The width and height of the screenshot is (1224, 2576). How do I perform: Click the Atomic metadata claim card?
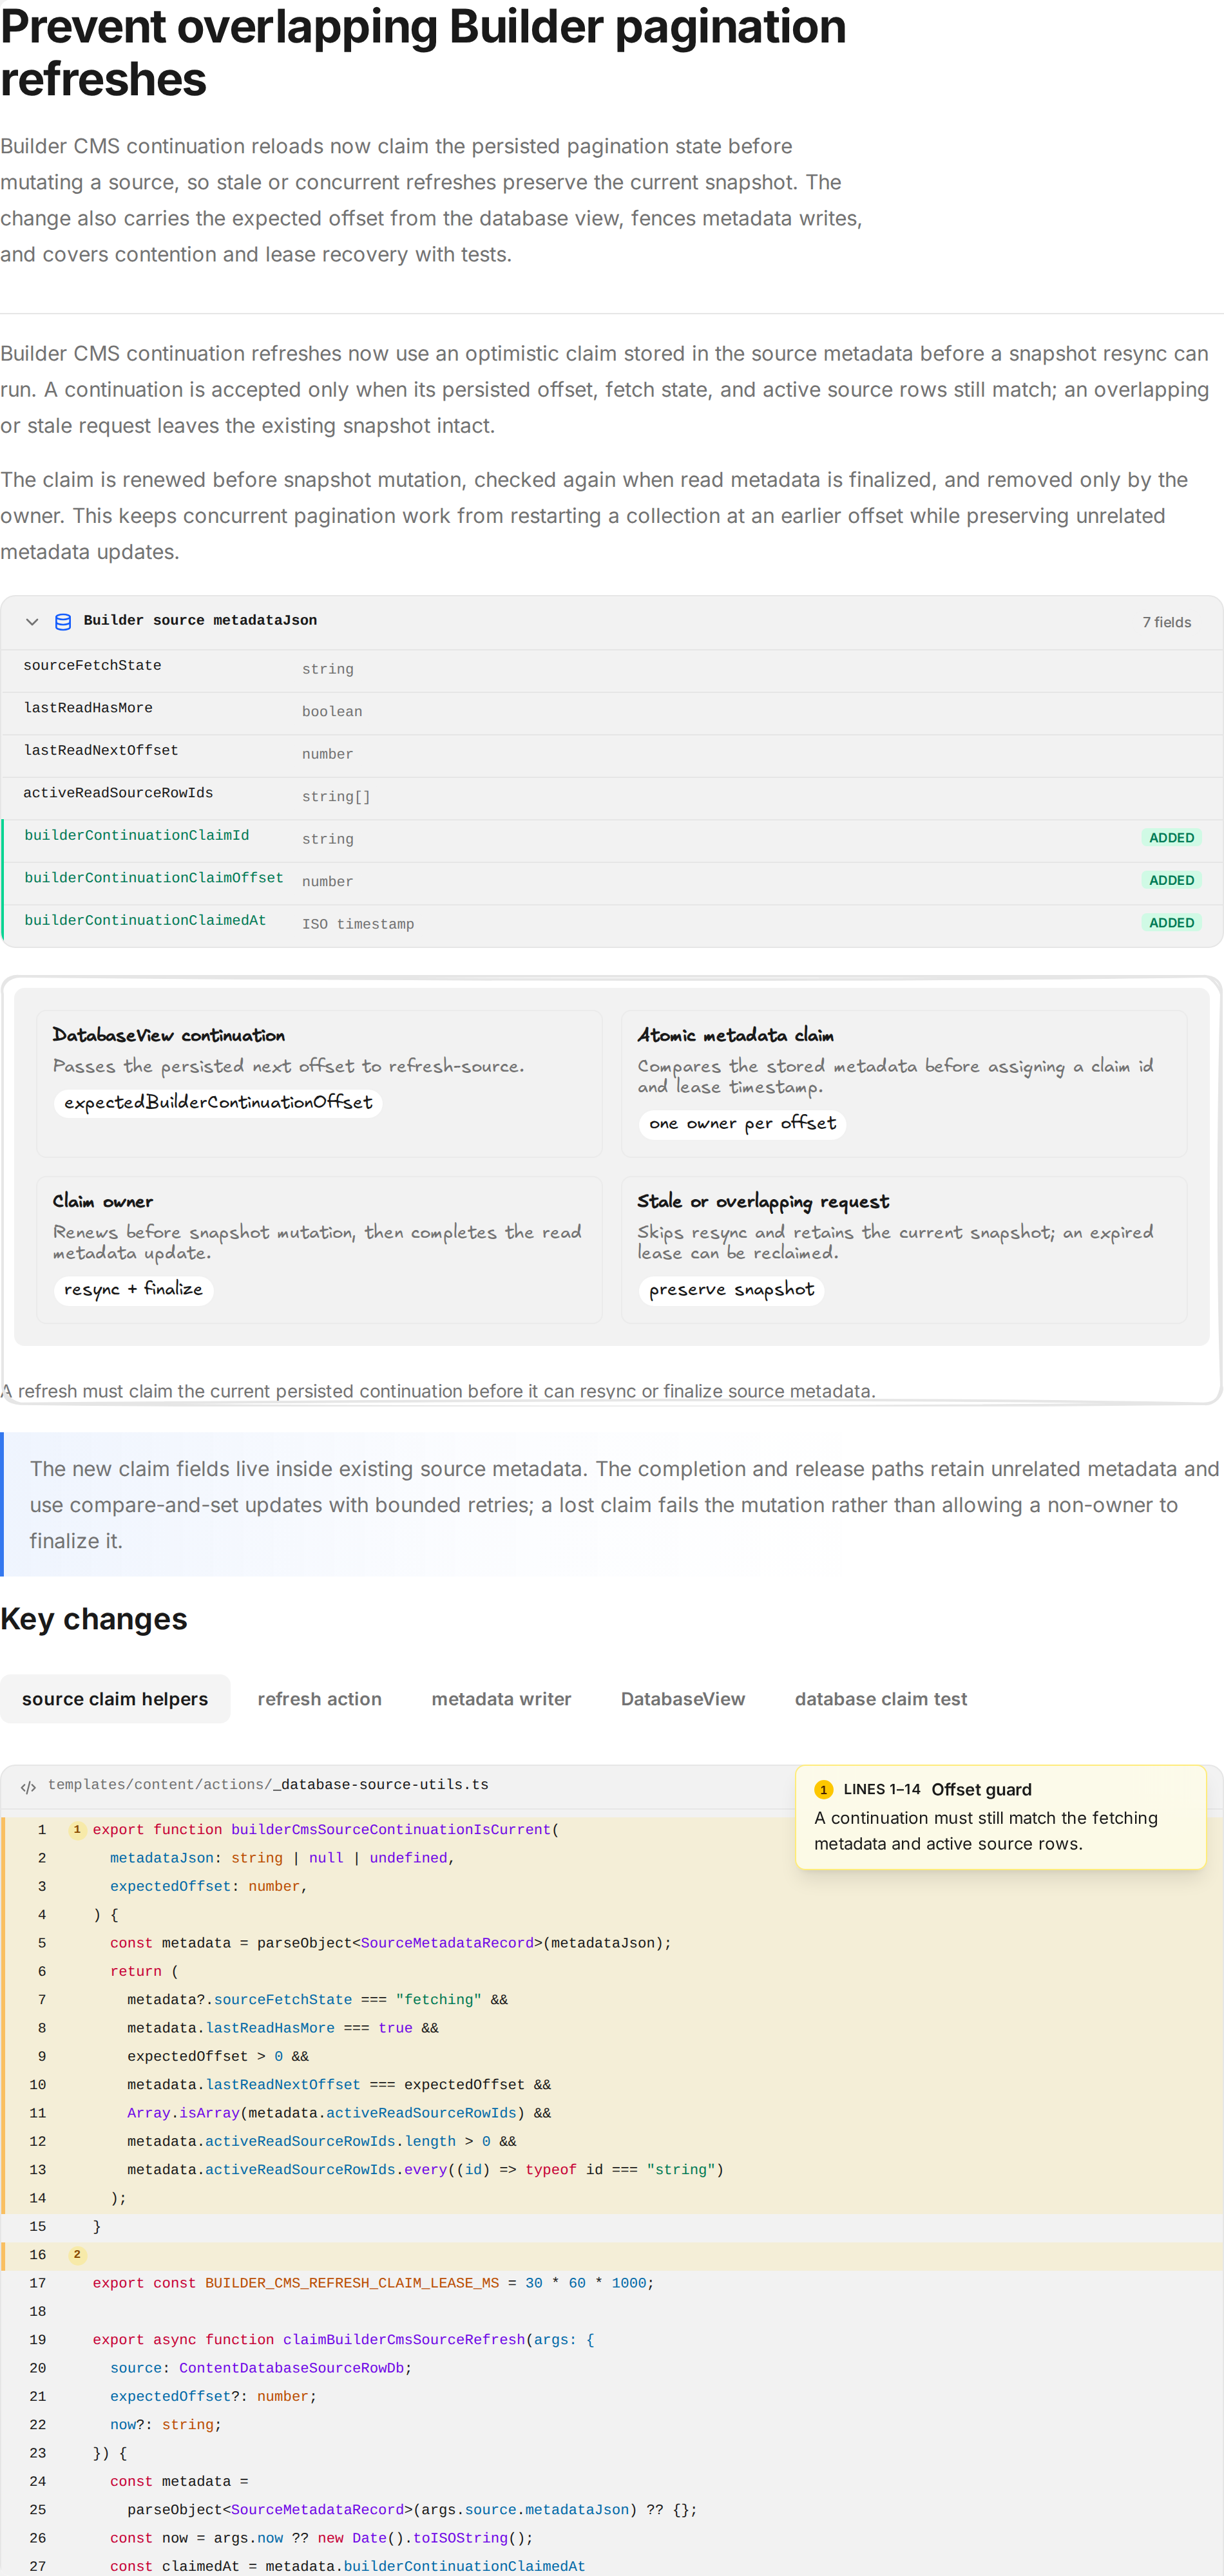[x=904, y=1083]
